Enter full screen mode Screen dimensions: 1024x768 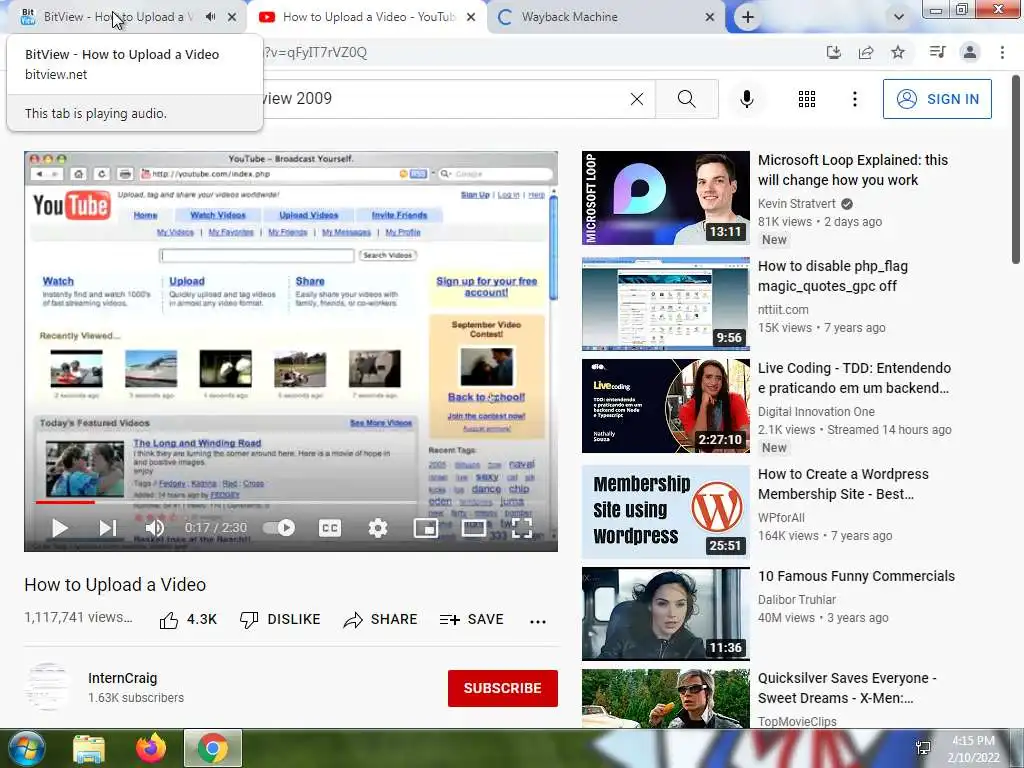pos(522,528)
